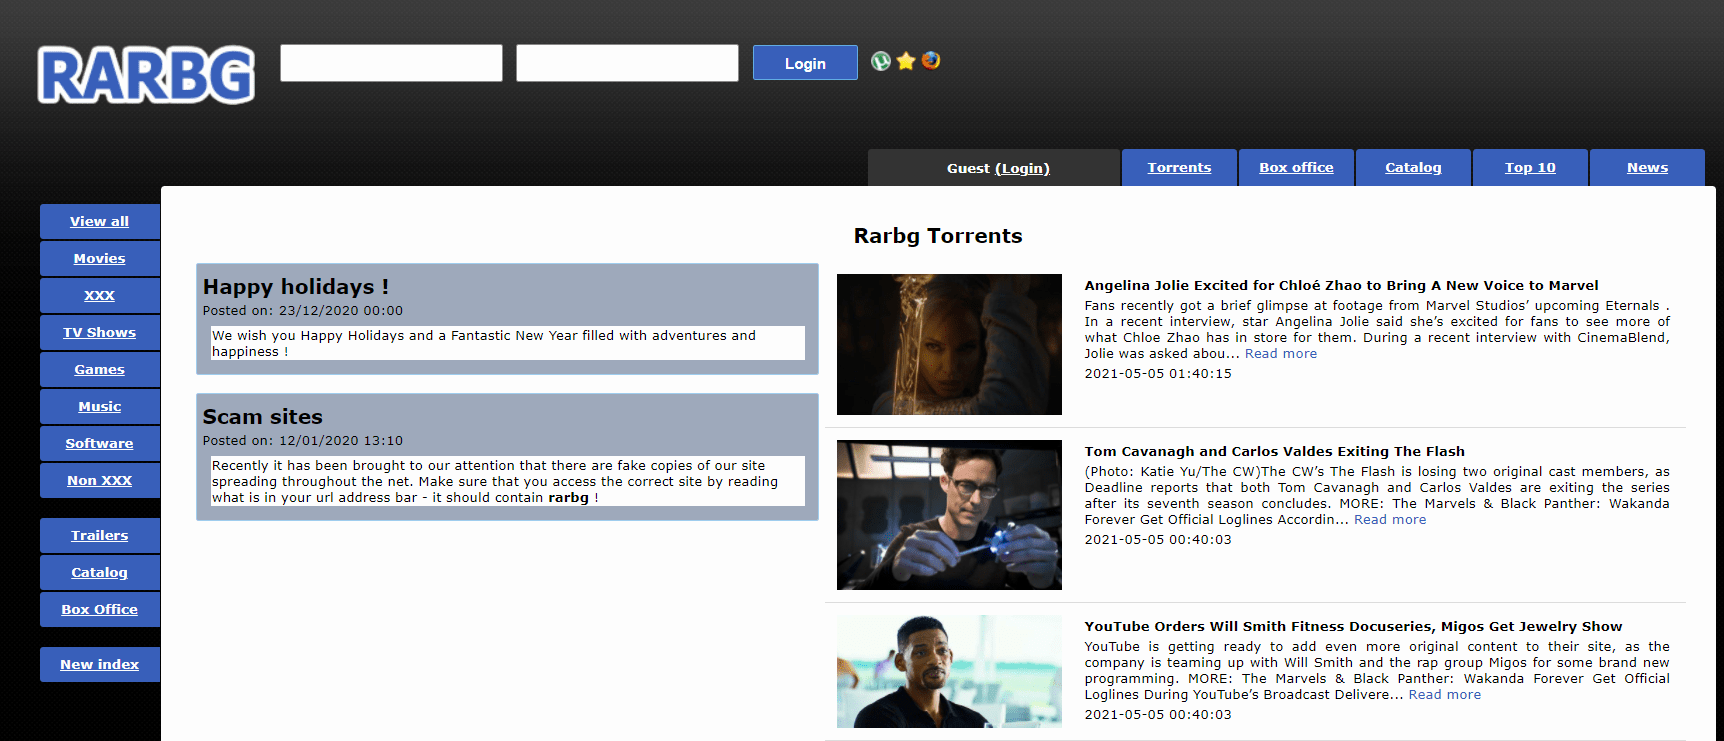Click the Firefox browser icon
This screenshot has width=1724, height=741.
[x=931, y=61]
